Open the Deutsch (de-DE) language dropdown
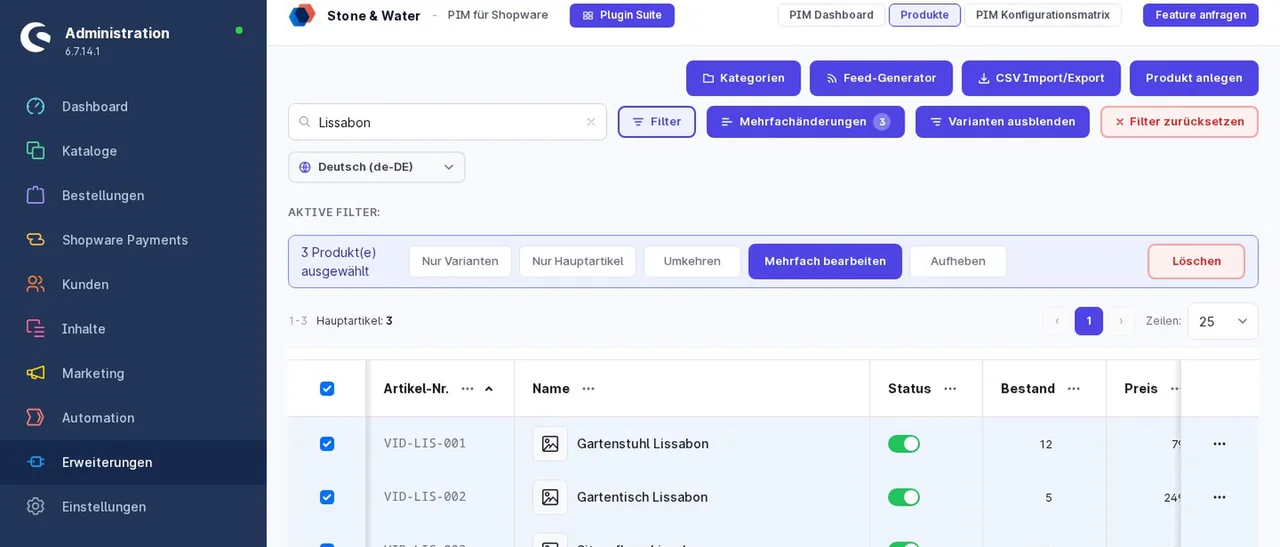This screenshot has width=1280, height=547. pos(377,167)
